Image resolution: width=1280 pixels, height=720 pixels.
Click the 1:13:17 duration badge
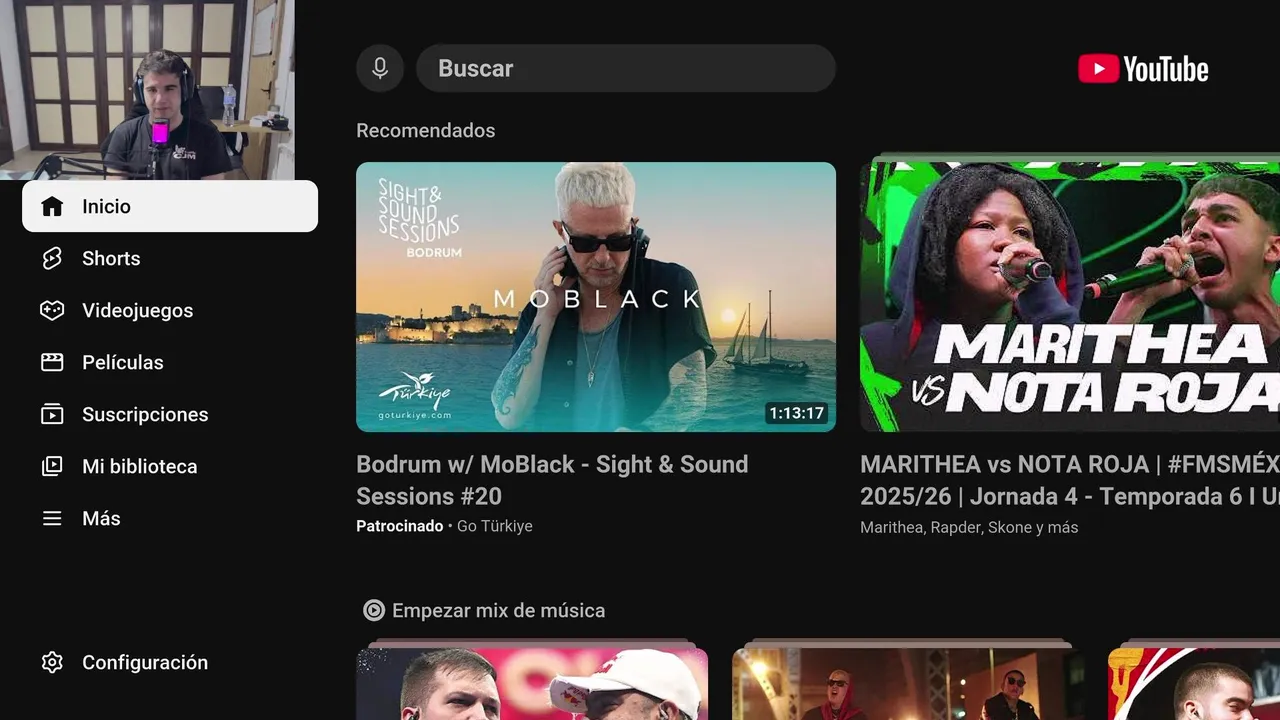[x=796, y=413]
